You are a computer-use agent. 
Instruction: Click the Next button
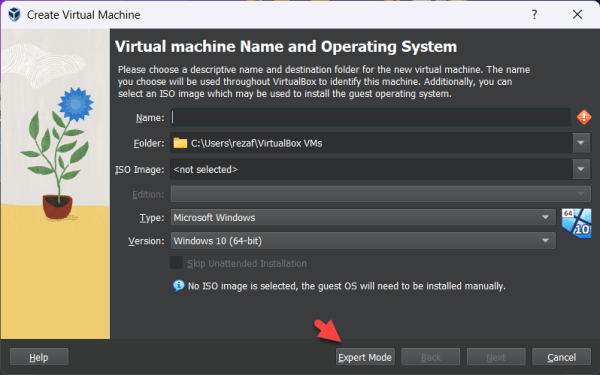click(x=496, y=357)
